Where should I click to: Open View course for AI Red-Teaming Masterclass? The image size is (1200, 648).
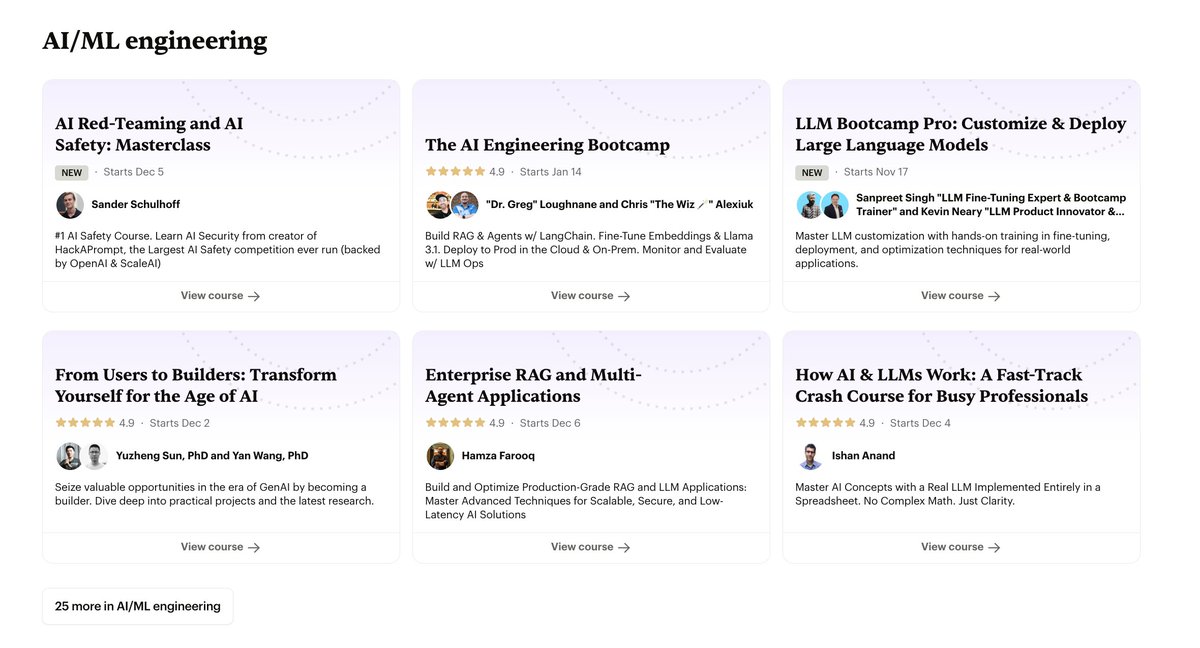click(221, 296)
